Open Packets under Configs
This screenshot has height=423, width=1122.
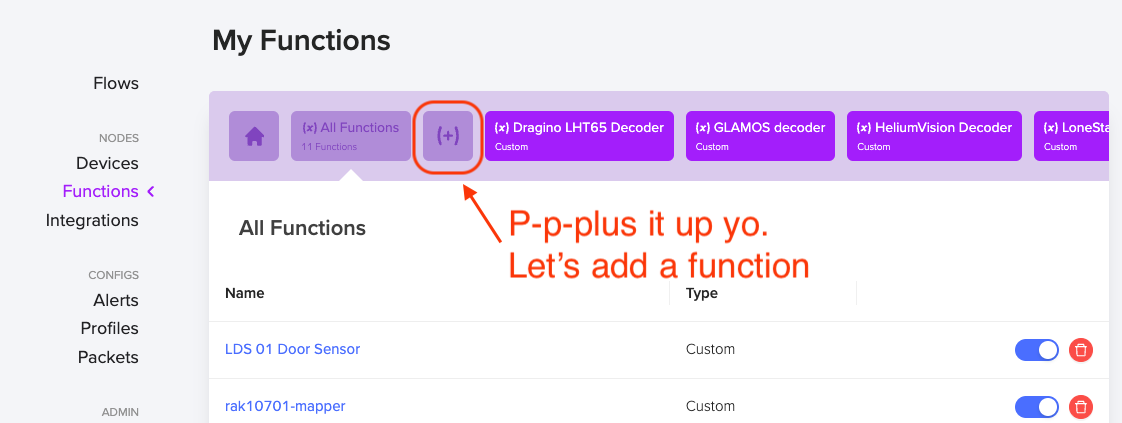click(x=108, y=357)
